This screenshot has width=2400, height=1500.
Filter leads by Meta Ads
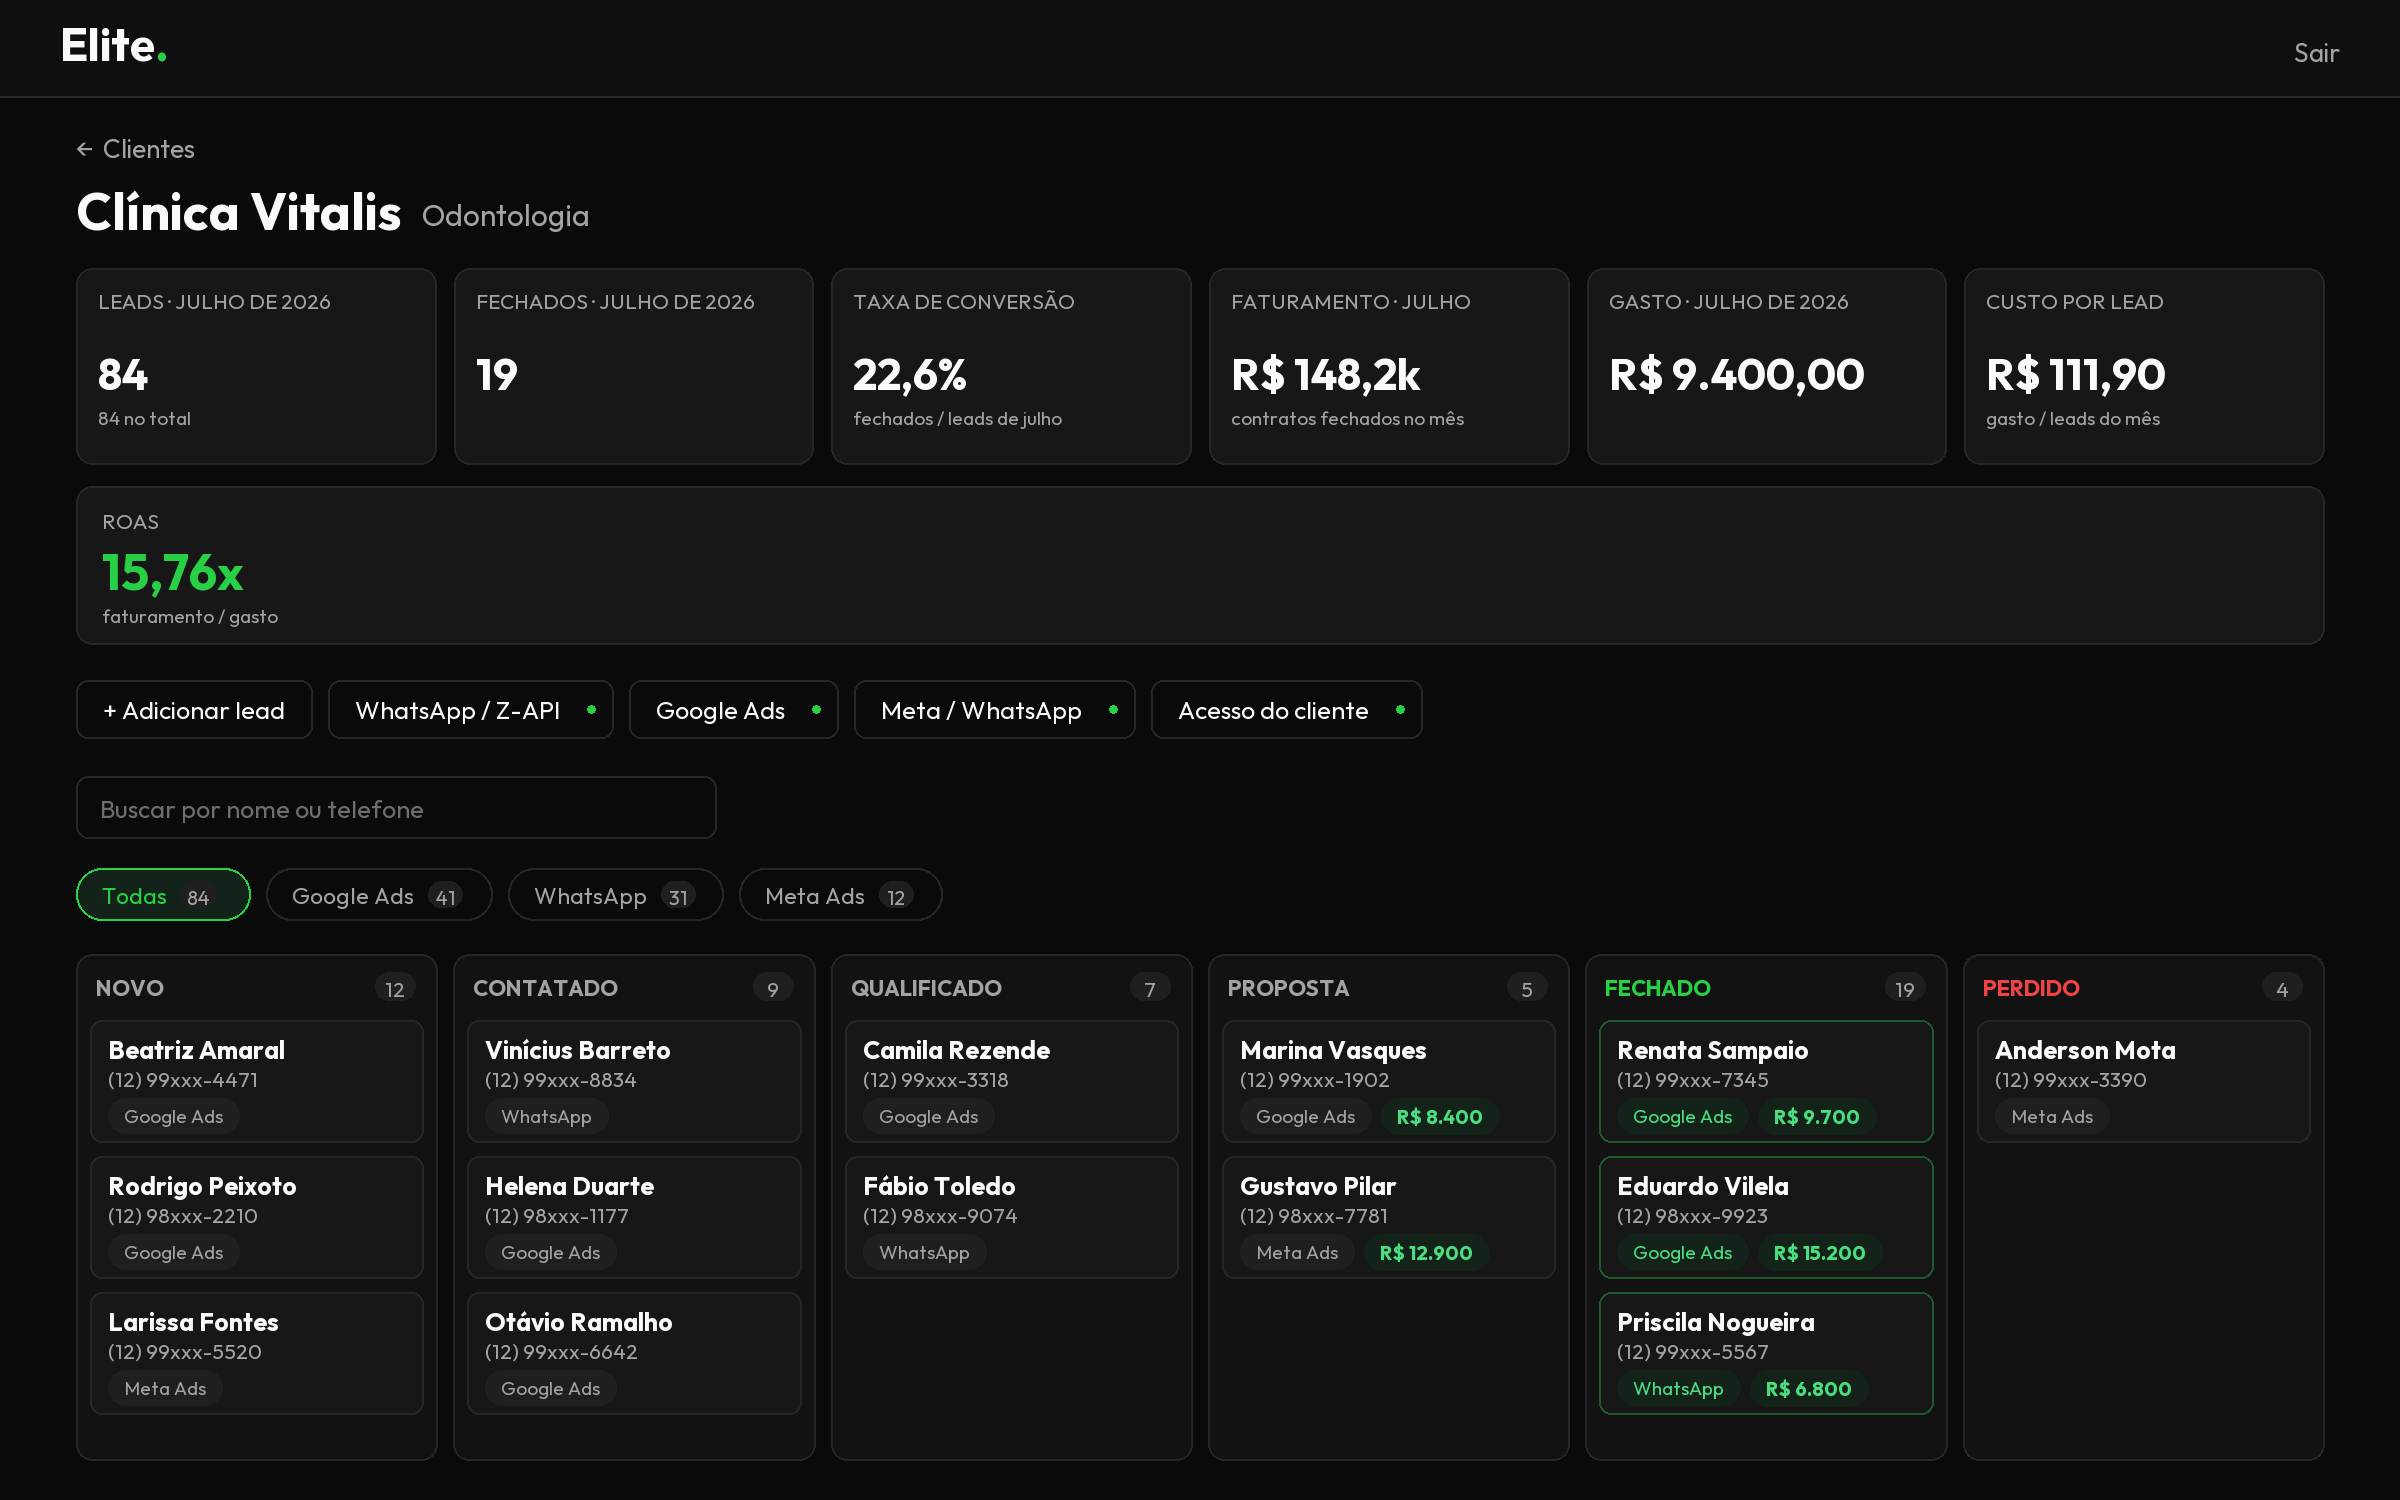point(840,895)
